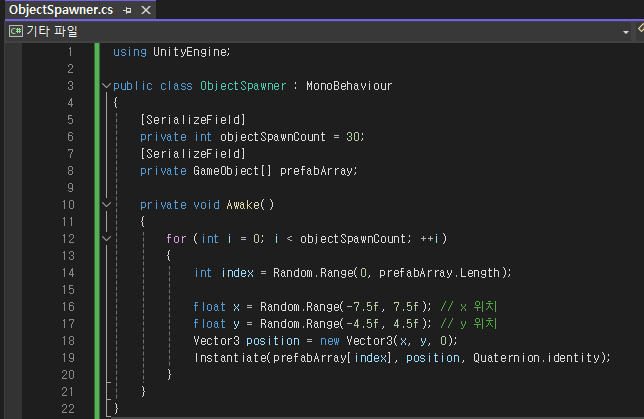
Task: Collapse the for loop block
Action: coord(106,239)
